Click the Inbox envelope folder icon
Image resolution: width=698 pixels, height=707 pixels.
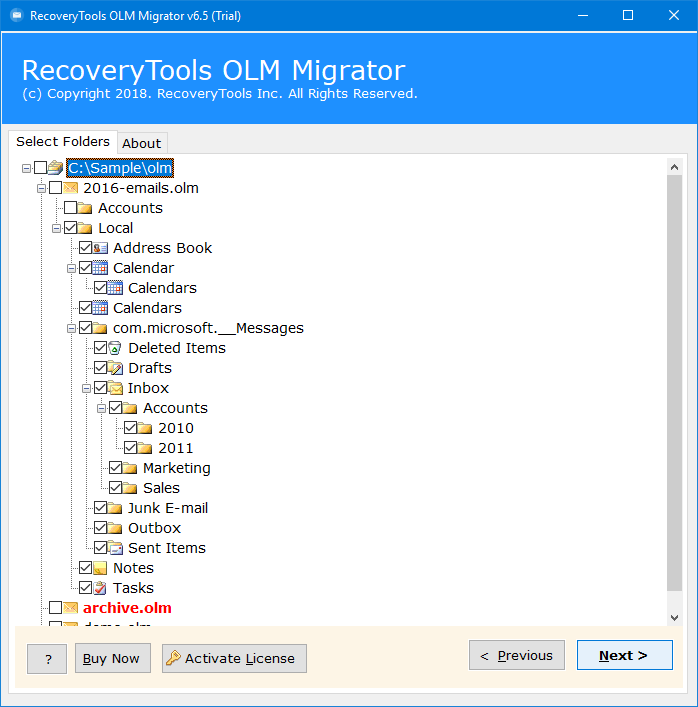115,388
